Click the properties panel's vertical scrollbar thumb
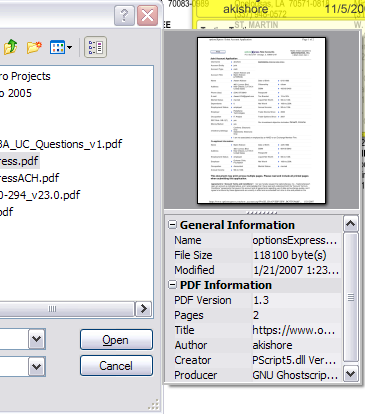Image resolution: width=365 pixels, height=414 pixels. pyautogui.click(x=350, y=297)
